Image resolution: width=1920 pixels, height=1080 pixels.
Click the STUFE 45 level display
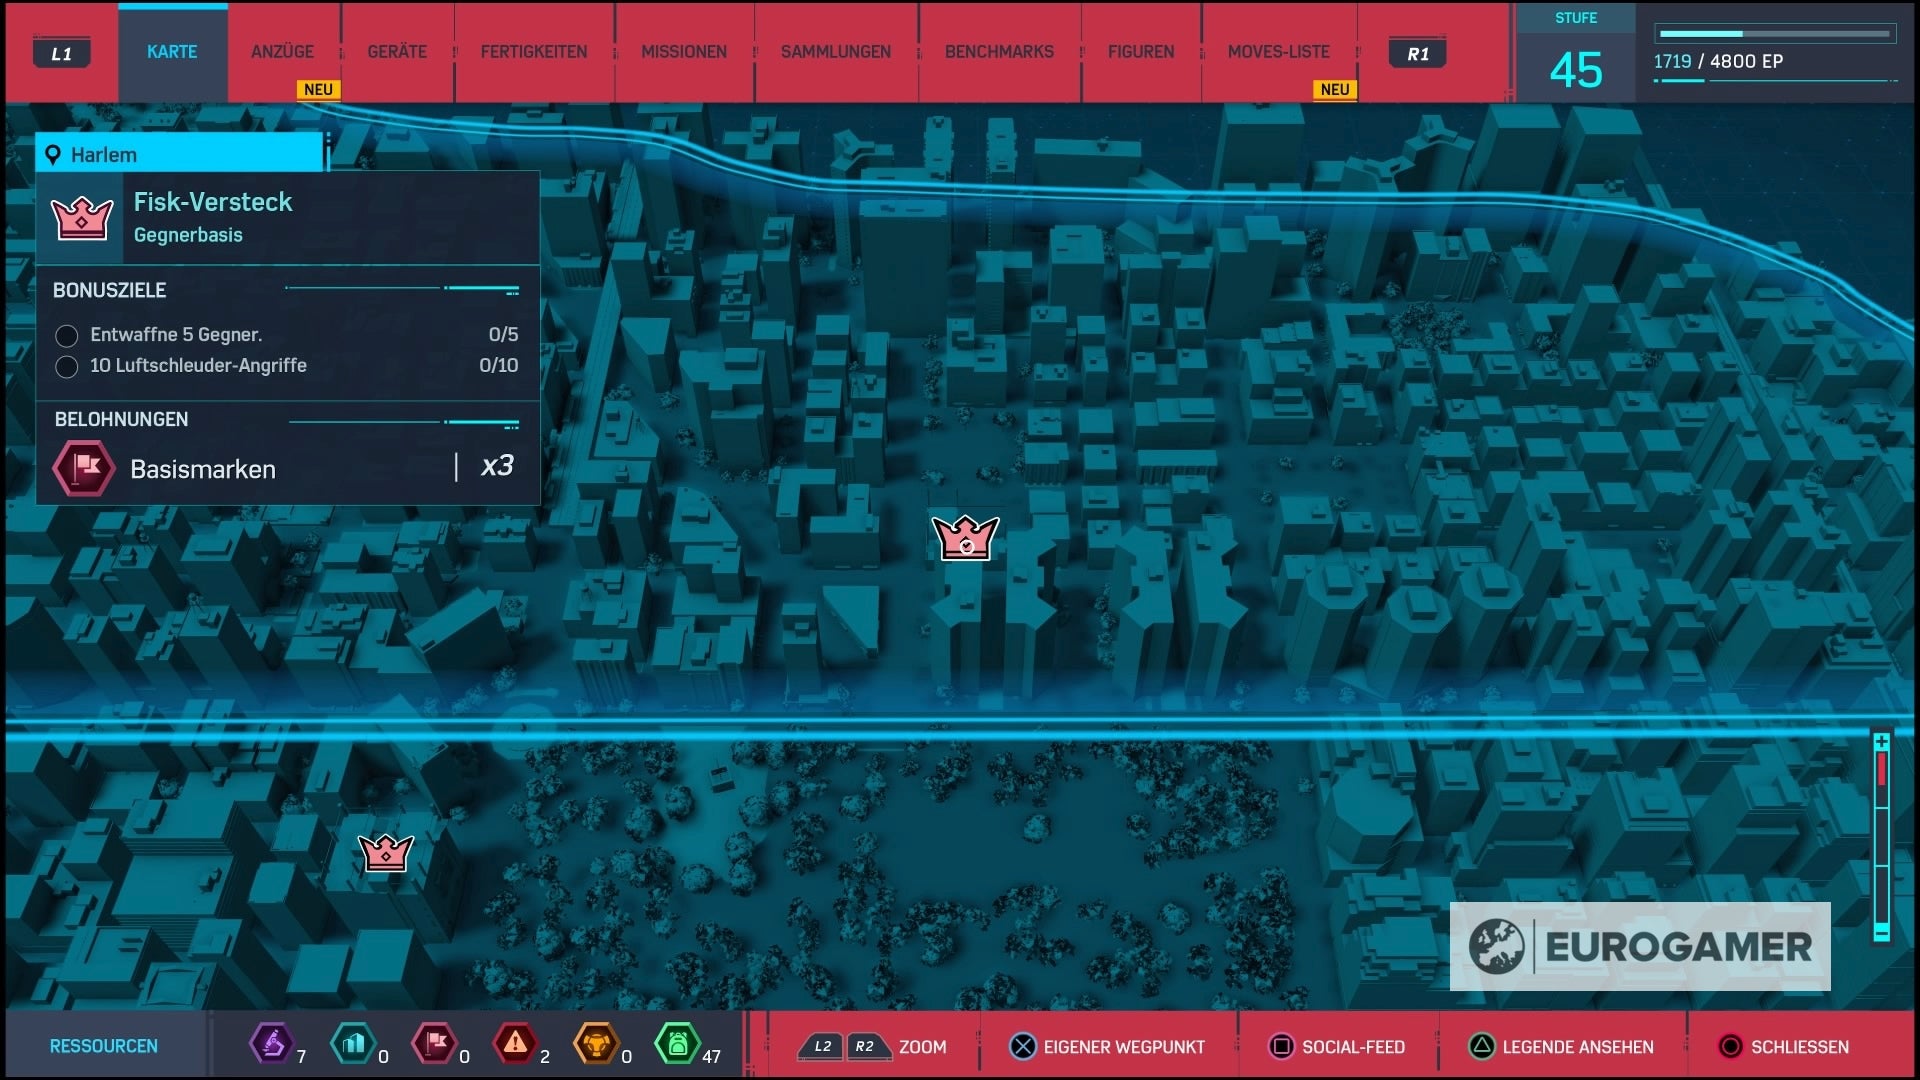[1576, 53]
